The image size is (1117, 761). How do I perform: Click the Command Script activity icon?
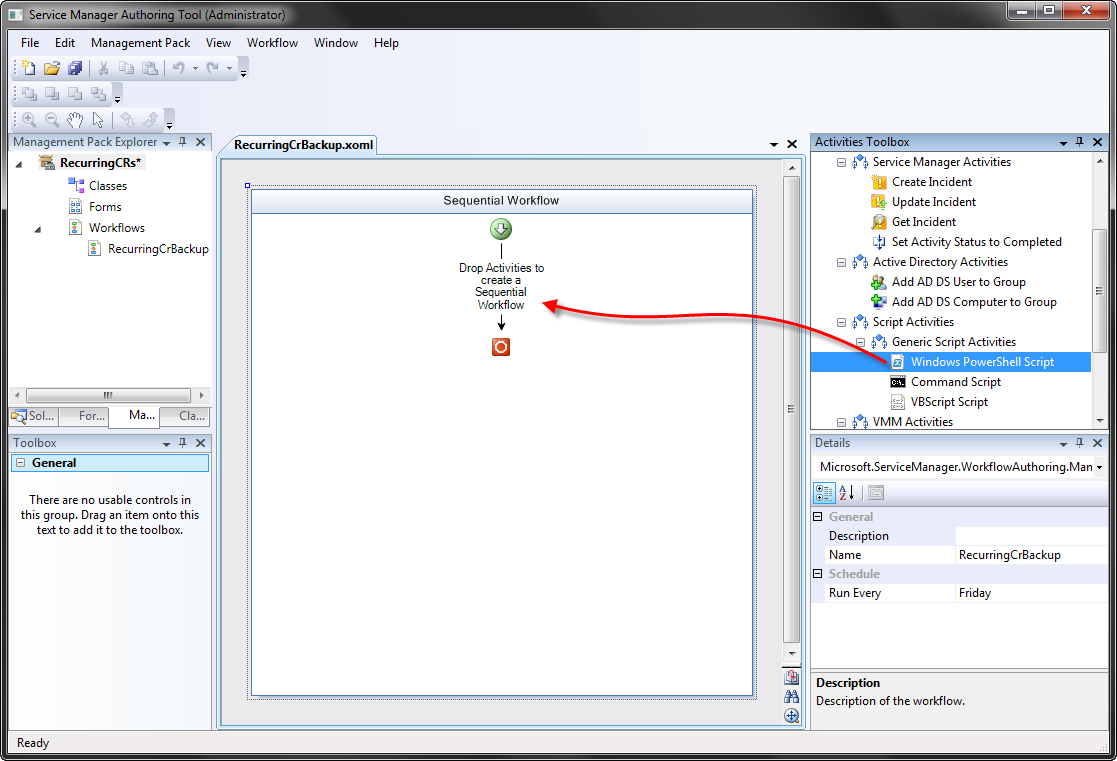(898, 382)
